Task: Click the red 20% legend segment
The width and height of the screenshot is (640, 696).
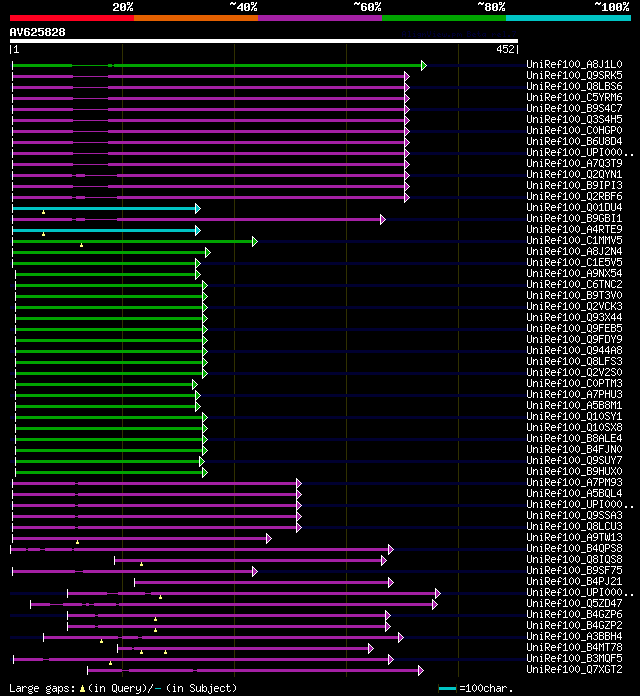Action: tap(72, 18)
